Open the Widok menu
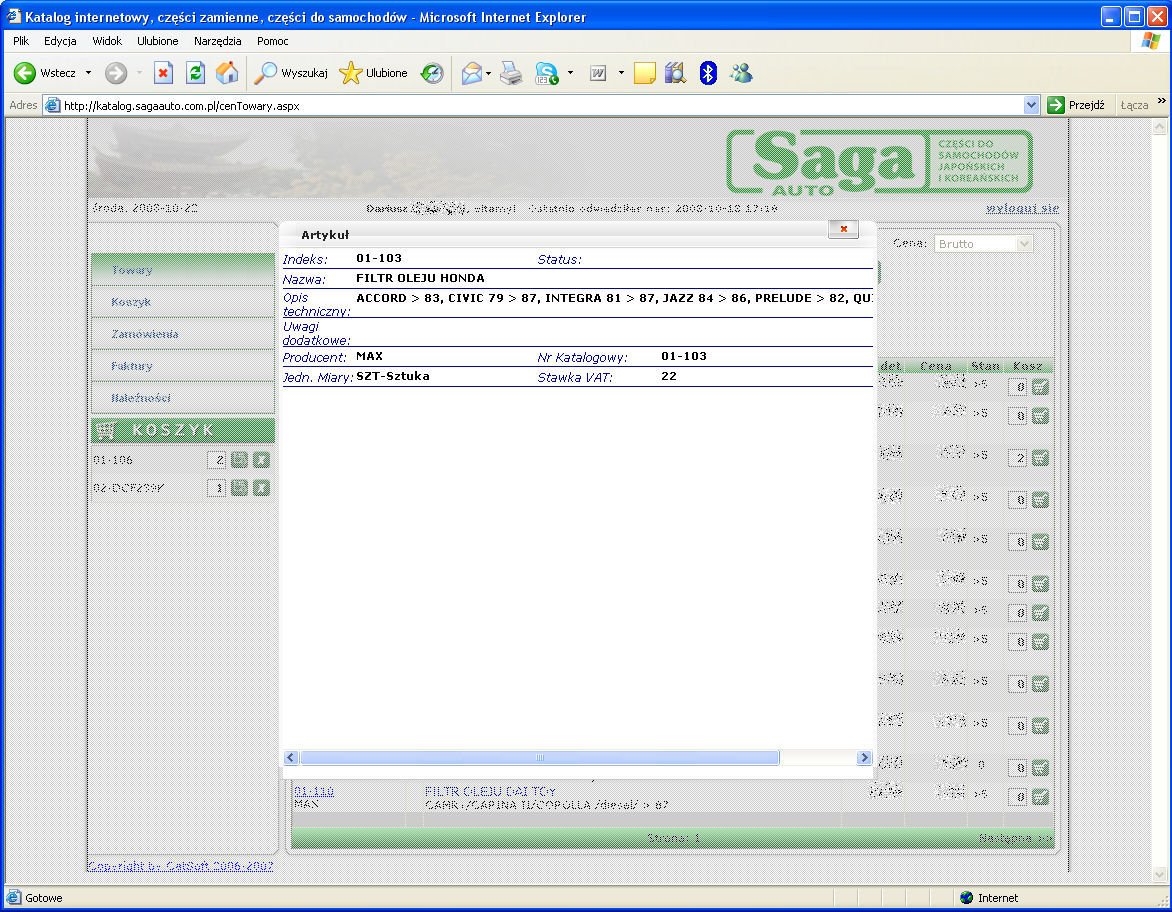Image resolution: width=1172 pixels, height=912 pixels. 107,41
